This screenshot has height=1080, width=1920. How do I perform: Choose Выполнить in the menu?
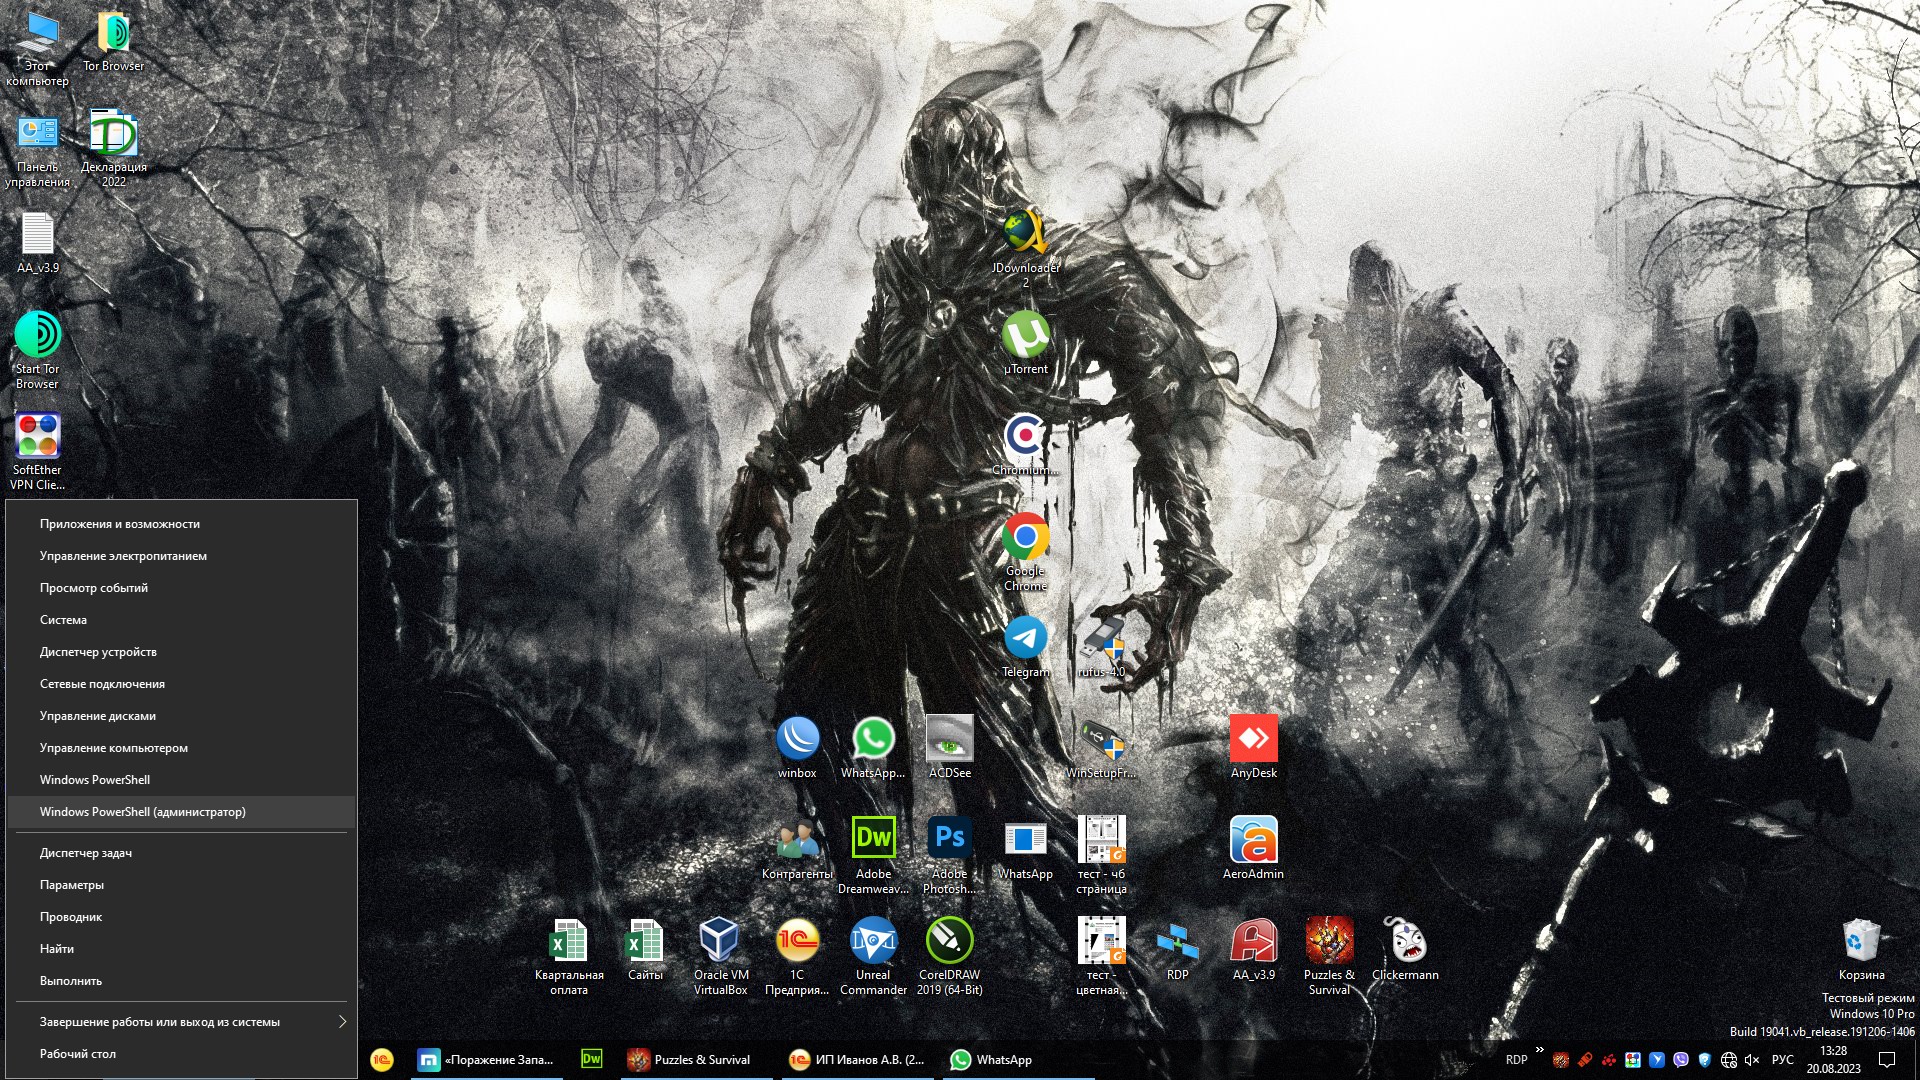[181, 981]
